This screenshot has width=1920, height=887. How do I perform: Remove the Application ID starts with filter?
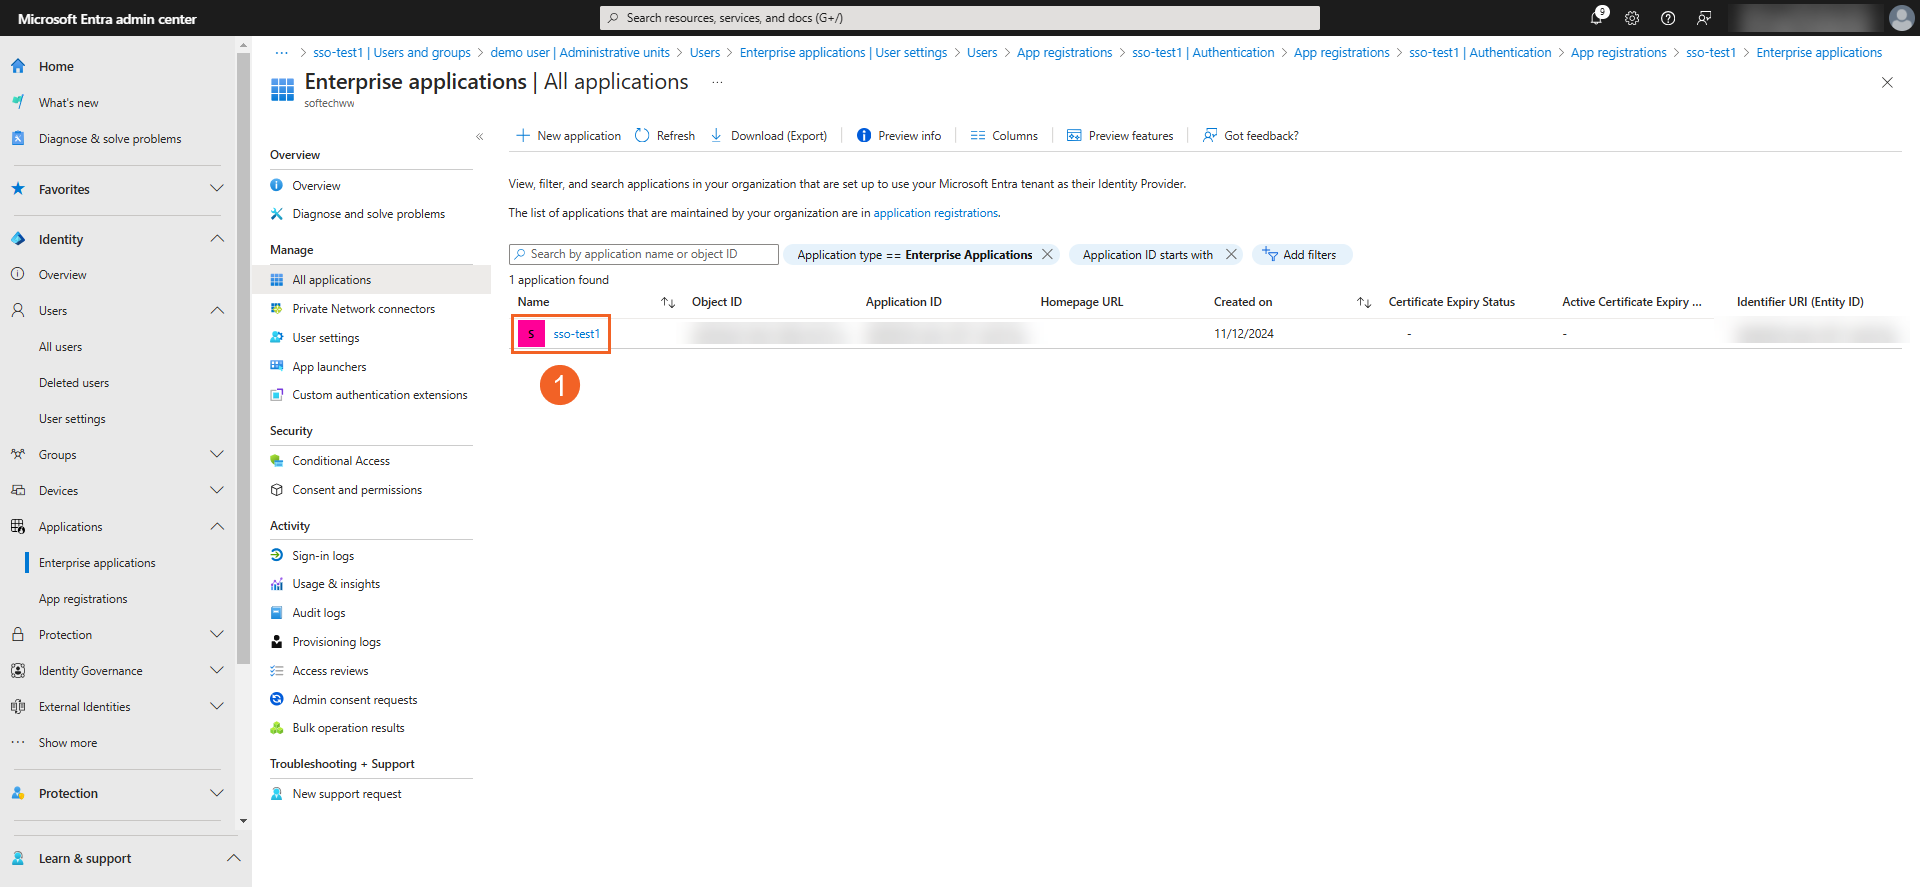[x=1231, y=254]
